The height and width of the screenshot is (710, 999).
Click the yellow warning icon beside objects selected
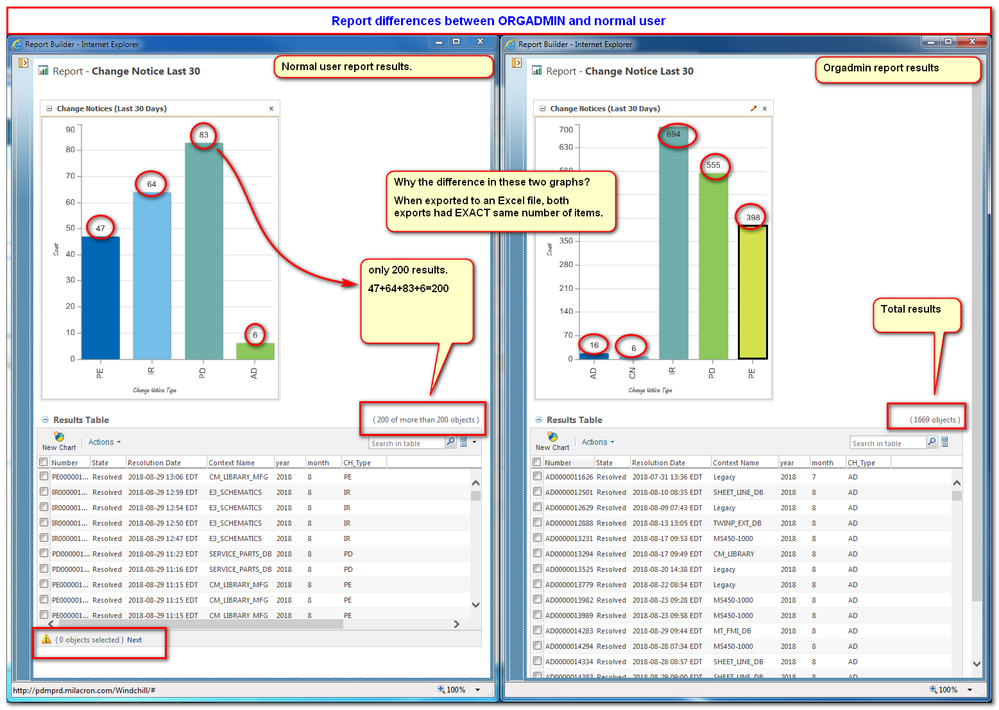[x=46, y=639]
